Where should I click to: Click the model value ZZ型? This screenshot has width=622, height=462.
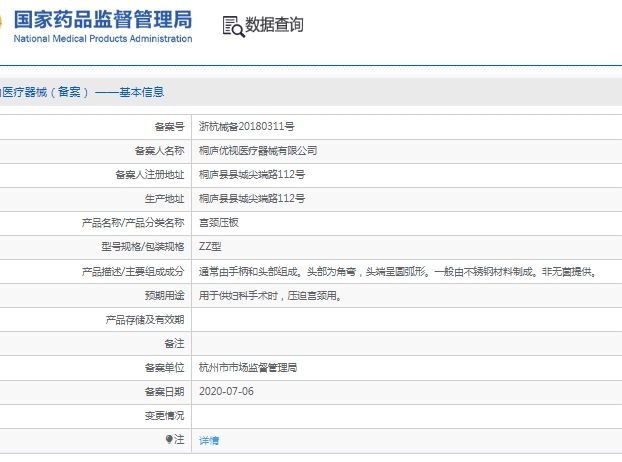tap(210, 247)
